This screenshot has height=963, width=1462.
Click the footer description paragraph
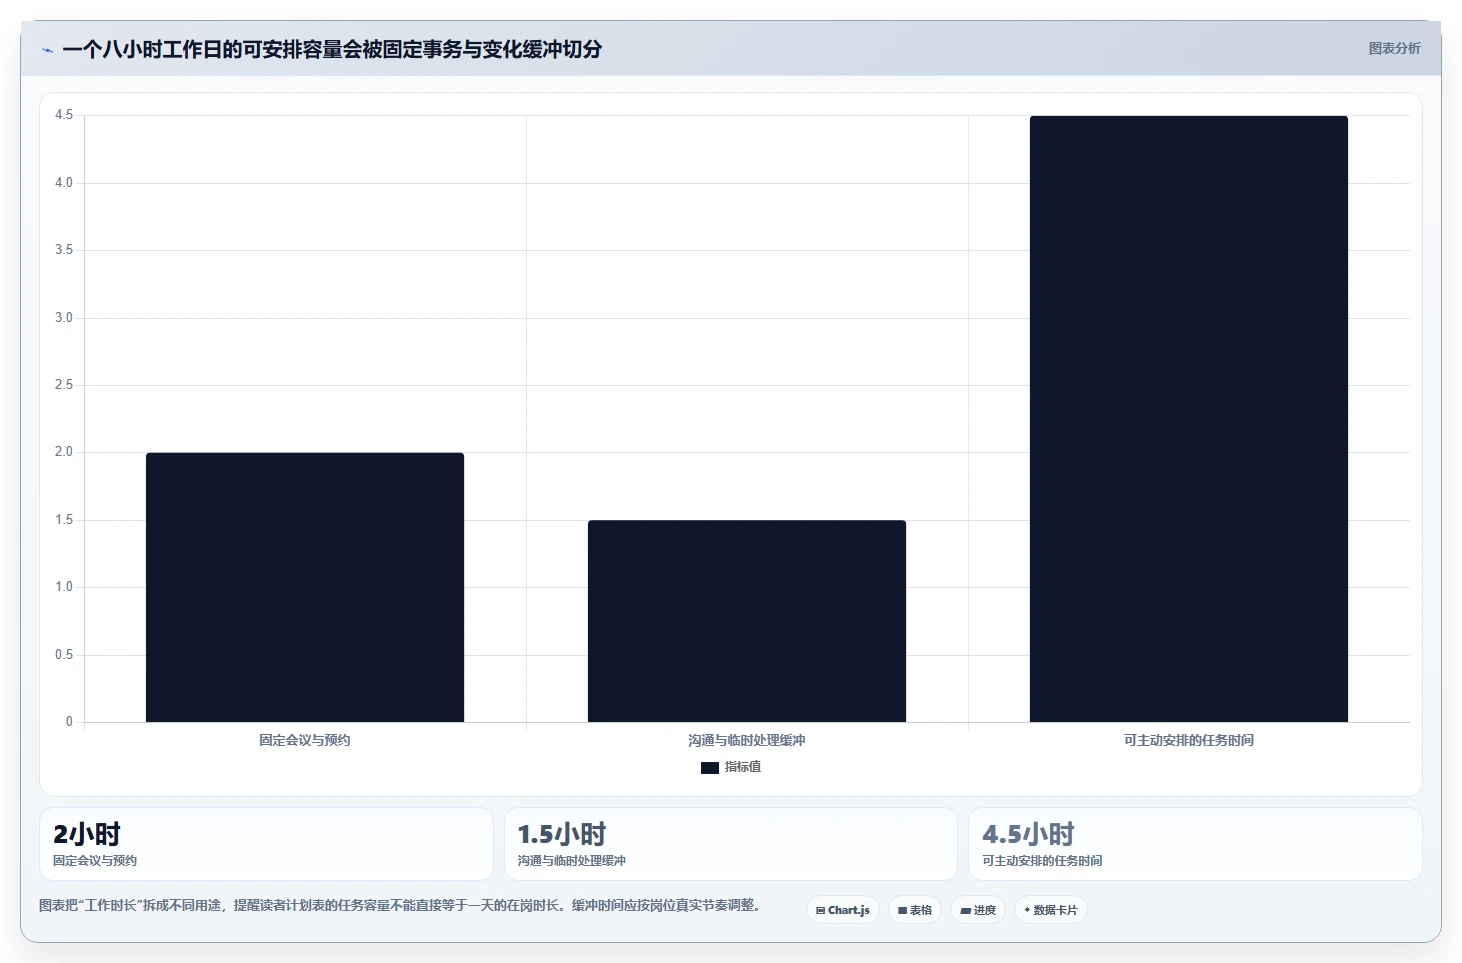[400, 905]
